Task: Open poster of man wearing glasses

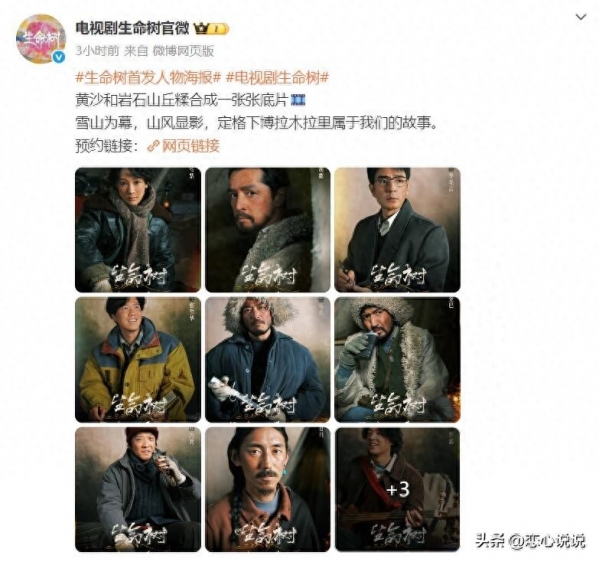Action: [x=397, y=230]
